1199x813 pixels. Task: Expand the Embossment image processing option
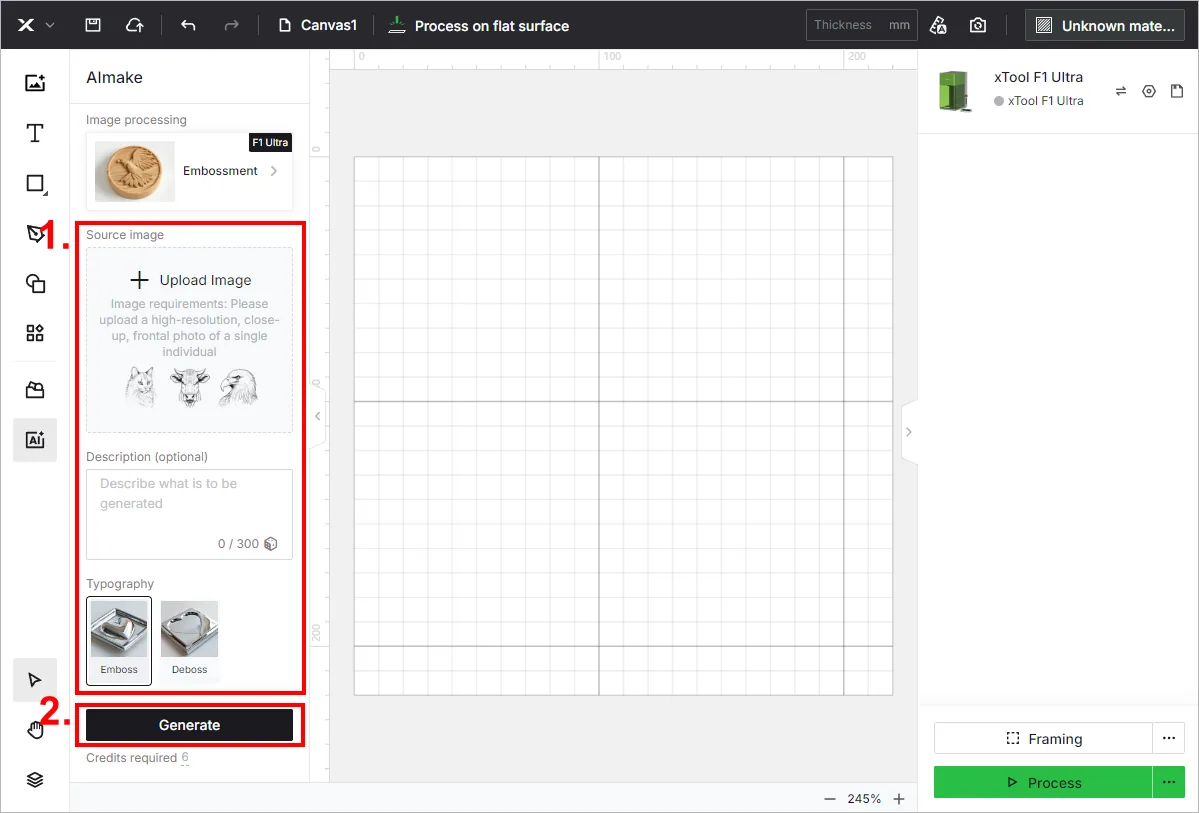(189, 171)
